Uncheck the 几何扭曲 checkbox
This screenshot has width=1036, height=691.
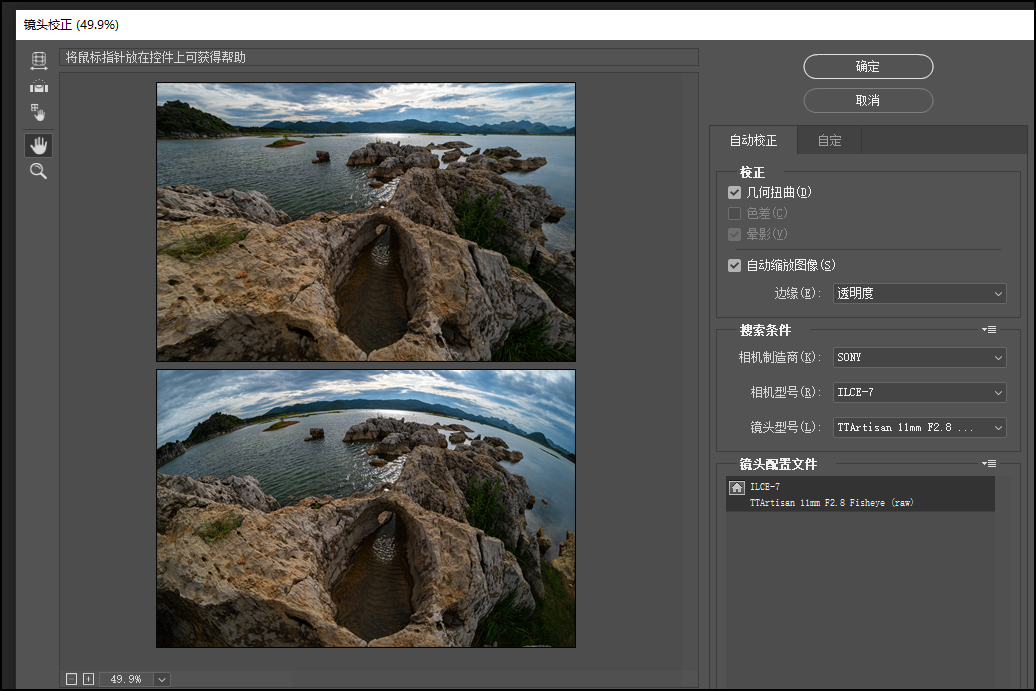click(x=735, y=192)
